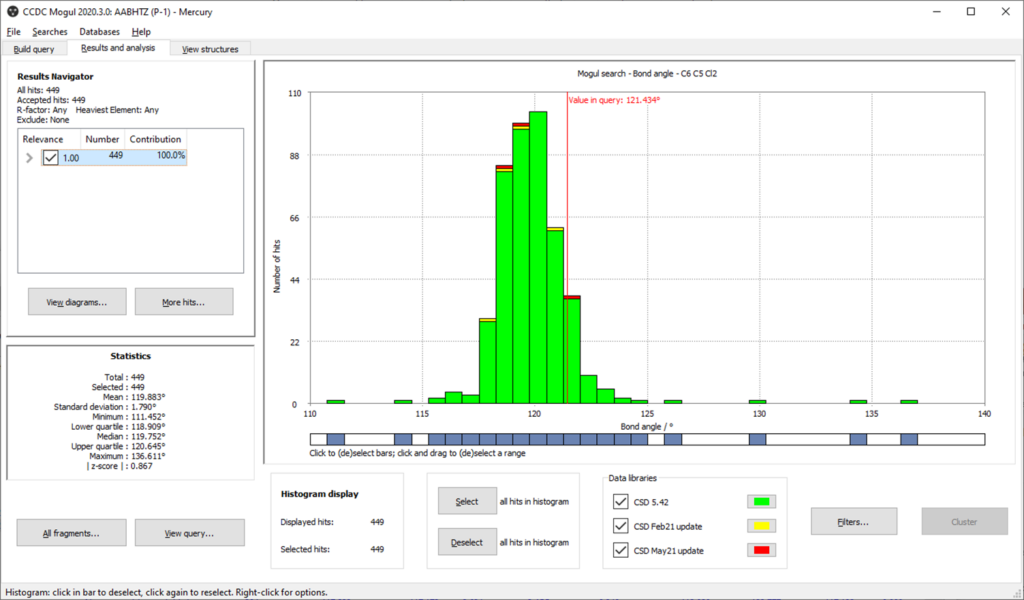Switch to the Build query tab
The image size is (1024, 600).
point(35,48)
